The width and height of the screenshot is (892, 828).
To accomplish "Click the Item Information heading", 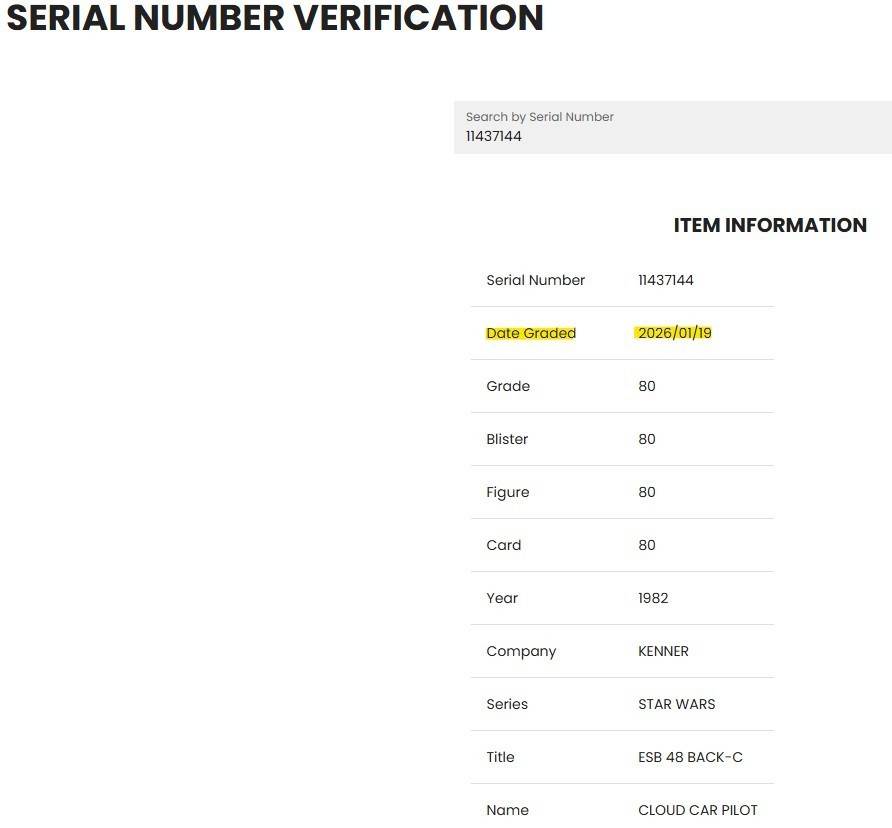I will [770, 225].
